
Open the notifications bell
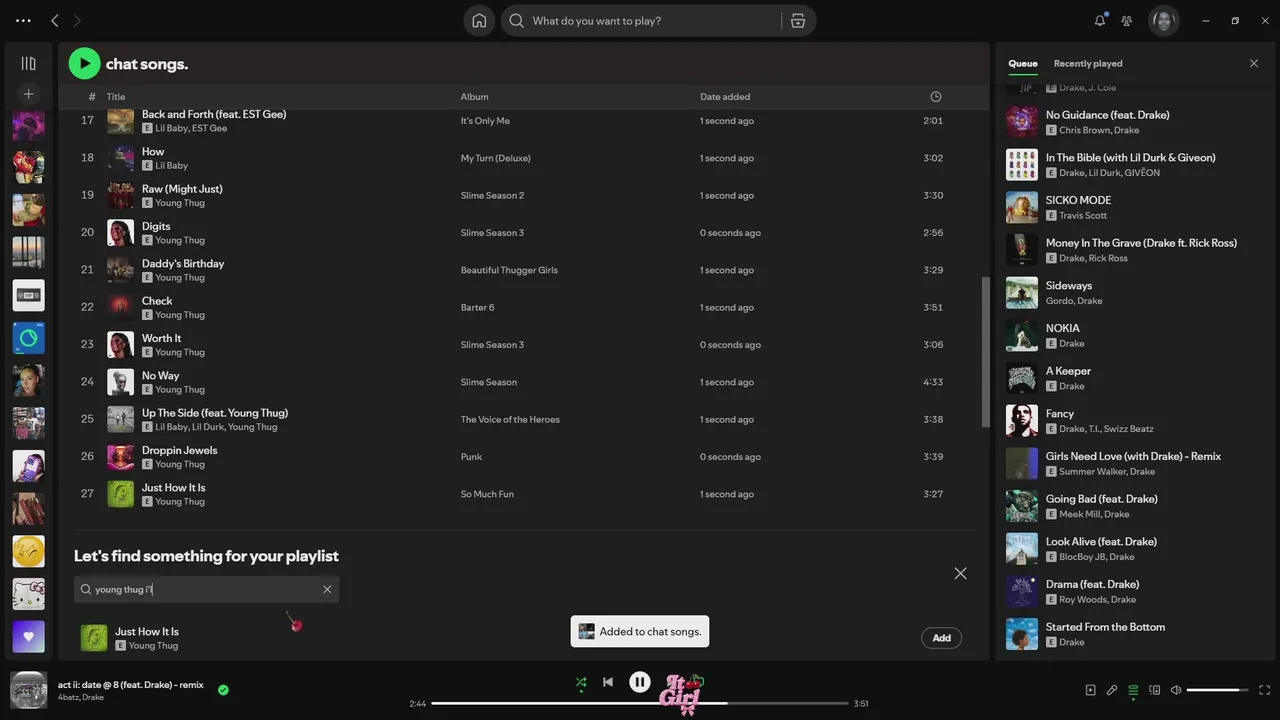coord(1100,20)
